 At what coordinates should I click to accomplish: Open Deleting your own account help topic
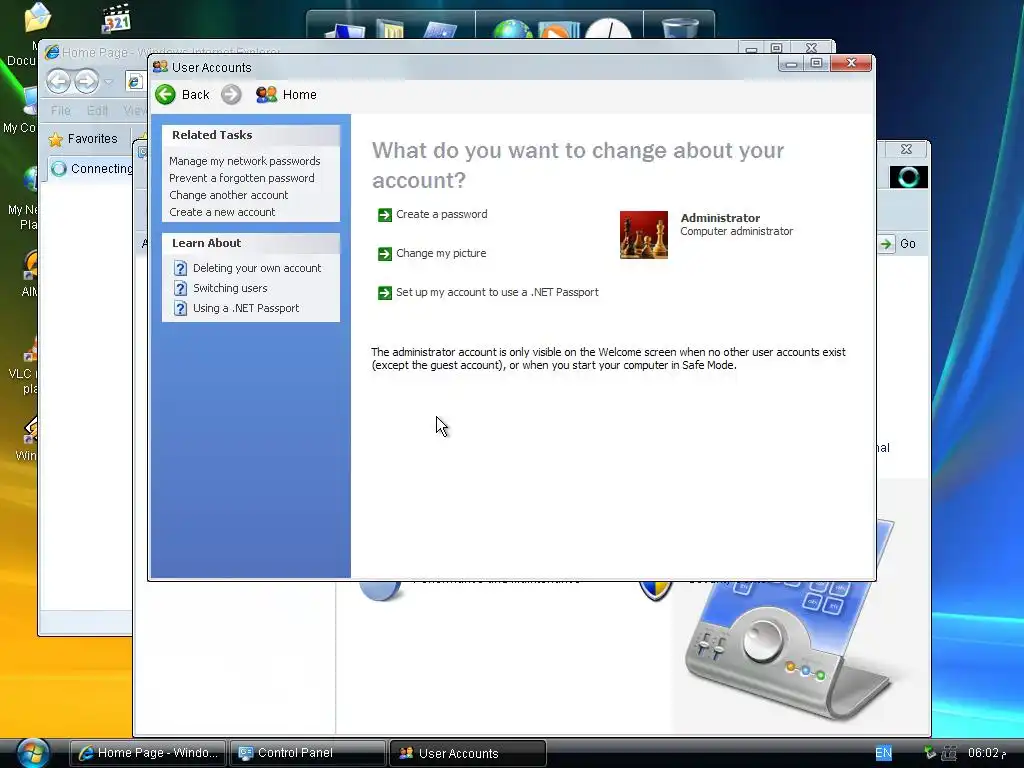coord(257,268)
